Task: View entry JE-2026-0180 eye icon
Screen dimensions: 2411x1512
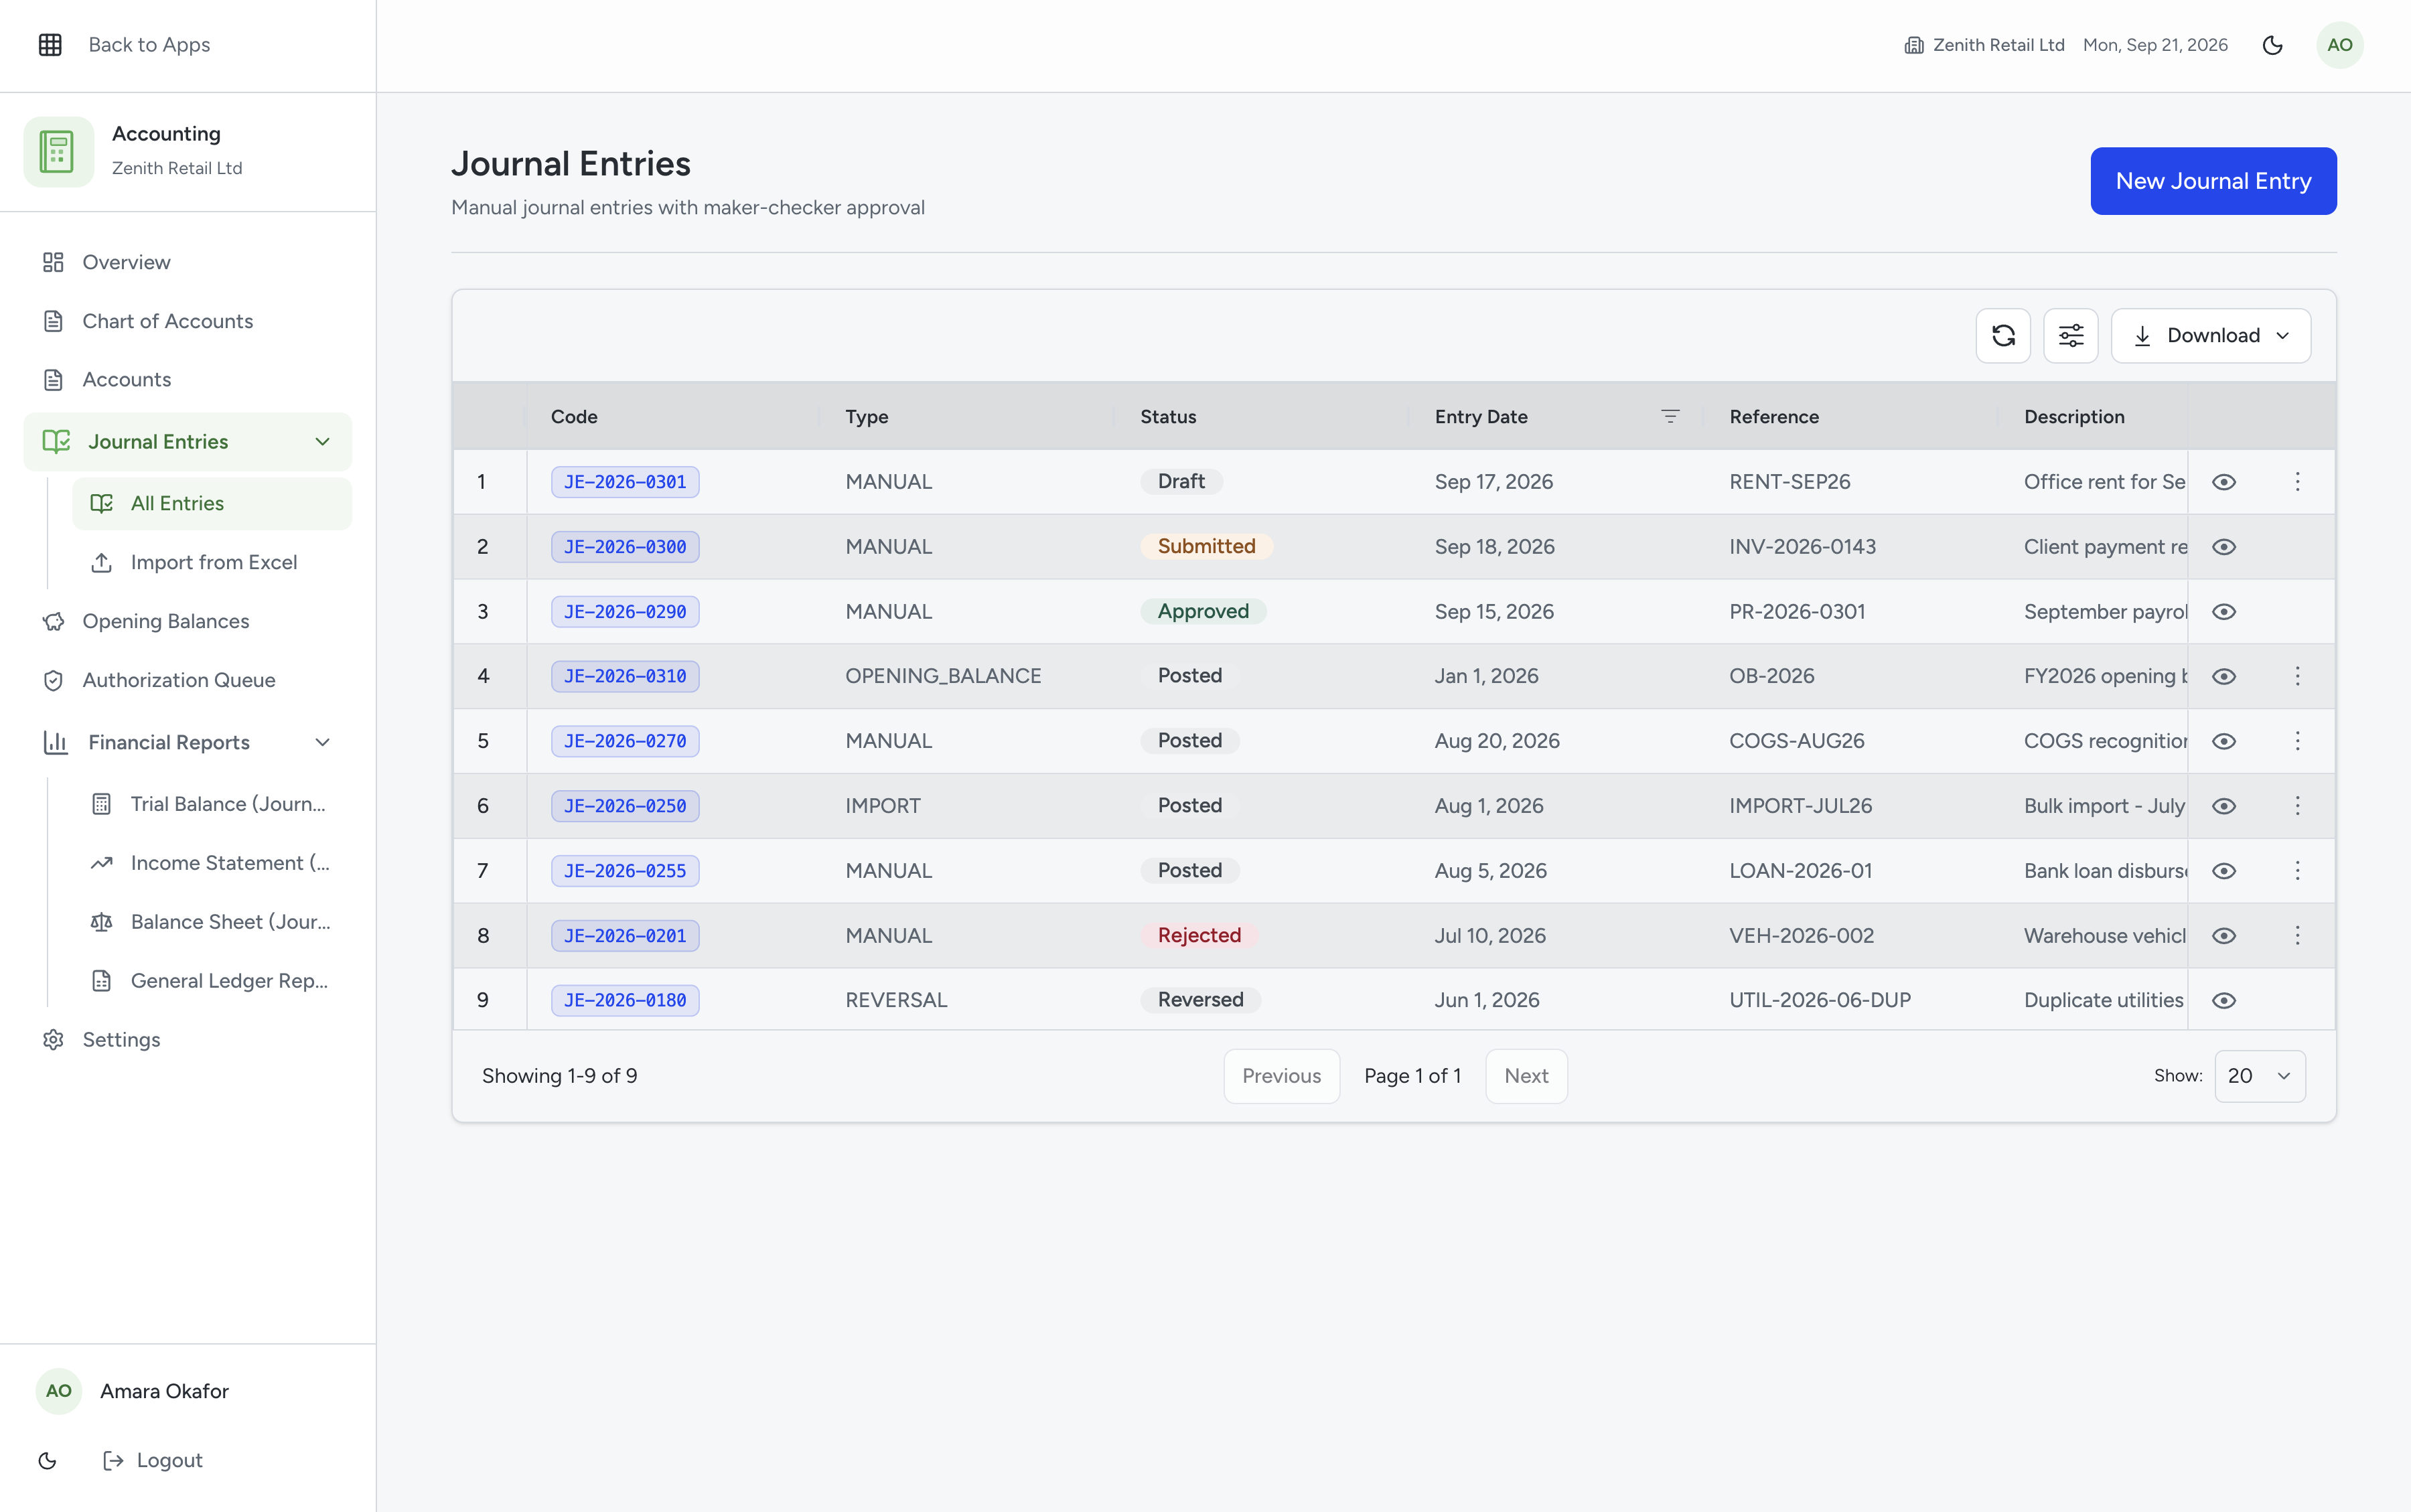Action: 2224,1000
